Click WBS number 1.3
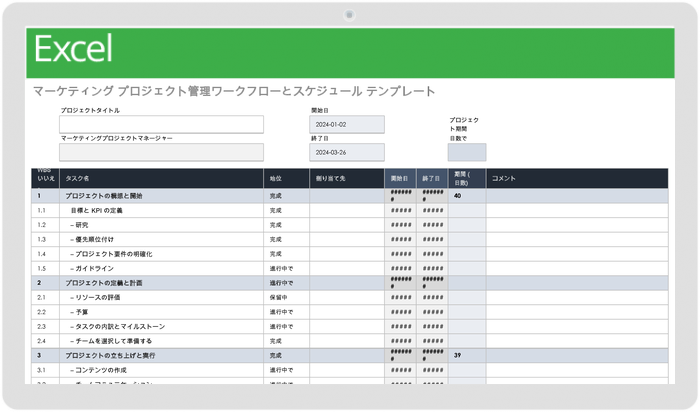The width and height of the screenshot is (700, 412). (42, 239)
